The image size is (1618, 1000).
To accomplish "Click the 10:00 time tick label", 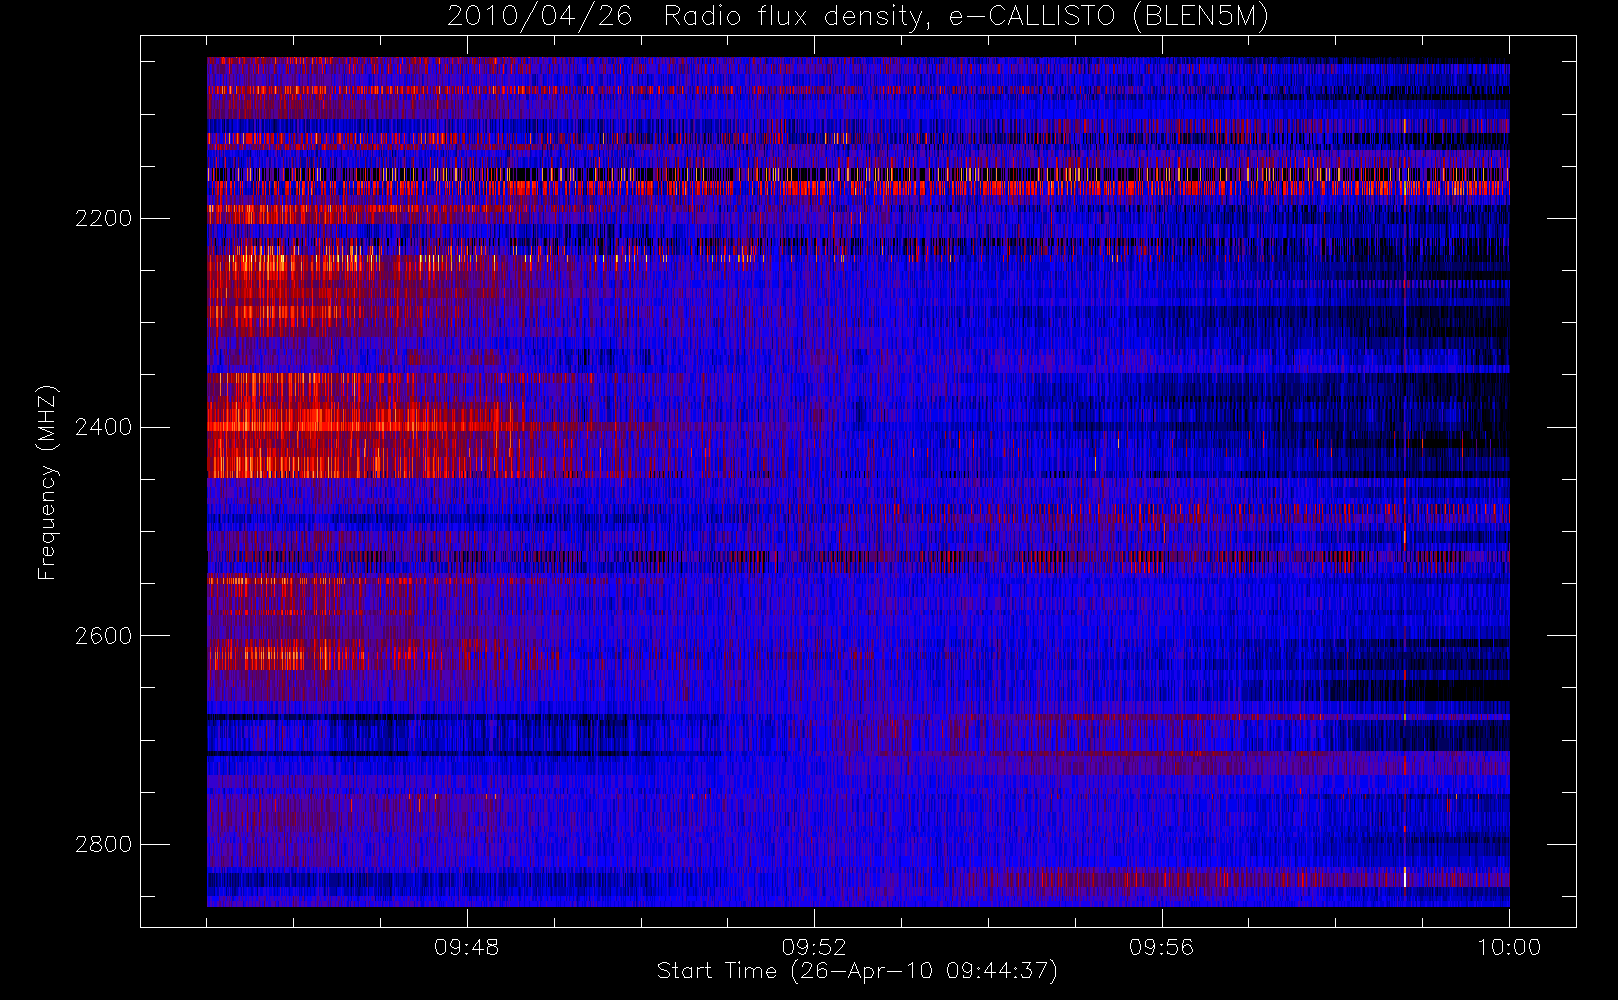I will 1509,947.
